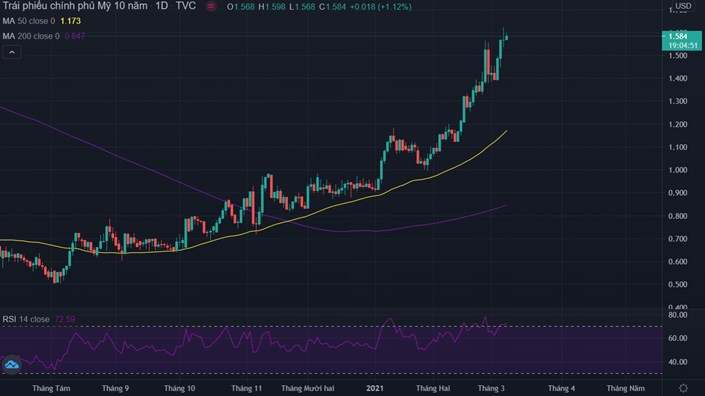Click the low price L1.568

302,7
